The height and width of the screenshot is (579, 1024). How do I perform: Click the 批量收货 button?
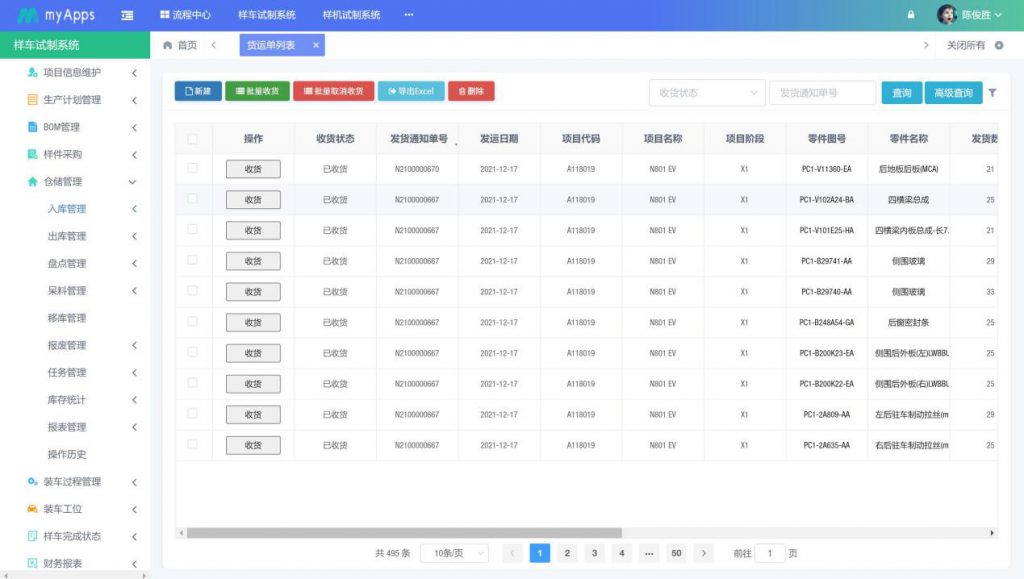(x=257, y=91)
